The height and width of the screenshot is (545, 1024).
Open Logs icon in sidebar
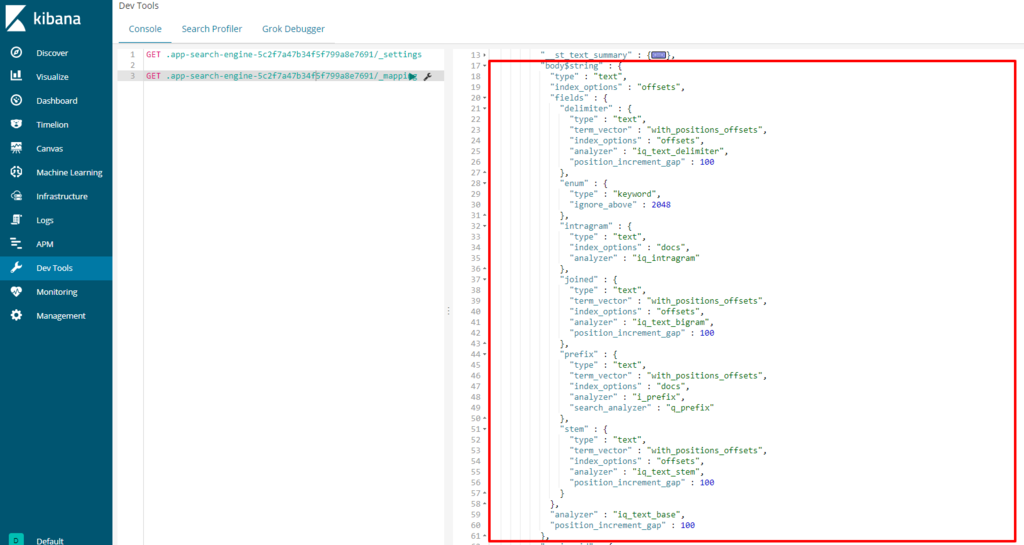pos(16,220)
